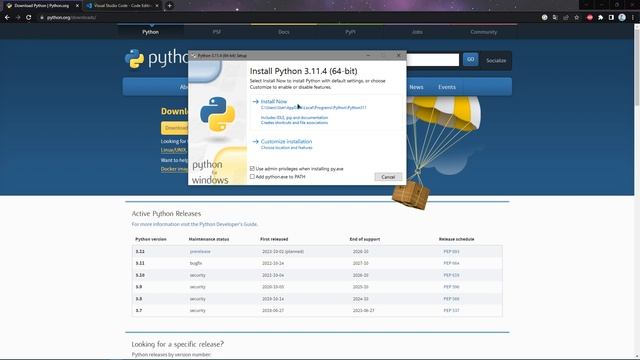Screen dimensions: 640x360
Task: Click browser back arrow
Action: (7, 18)
